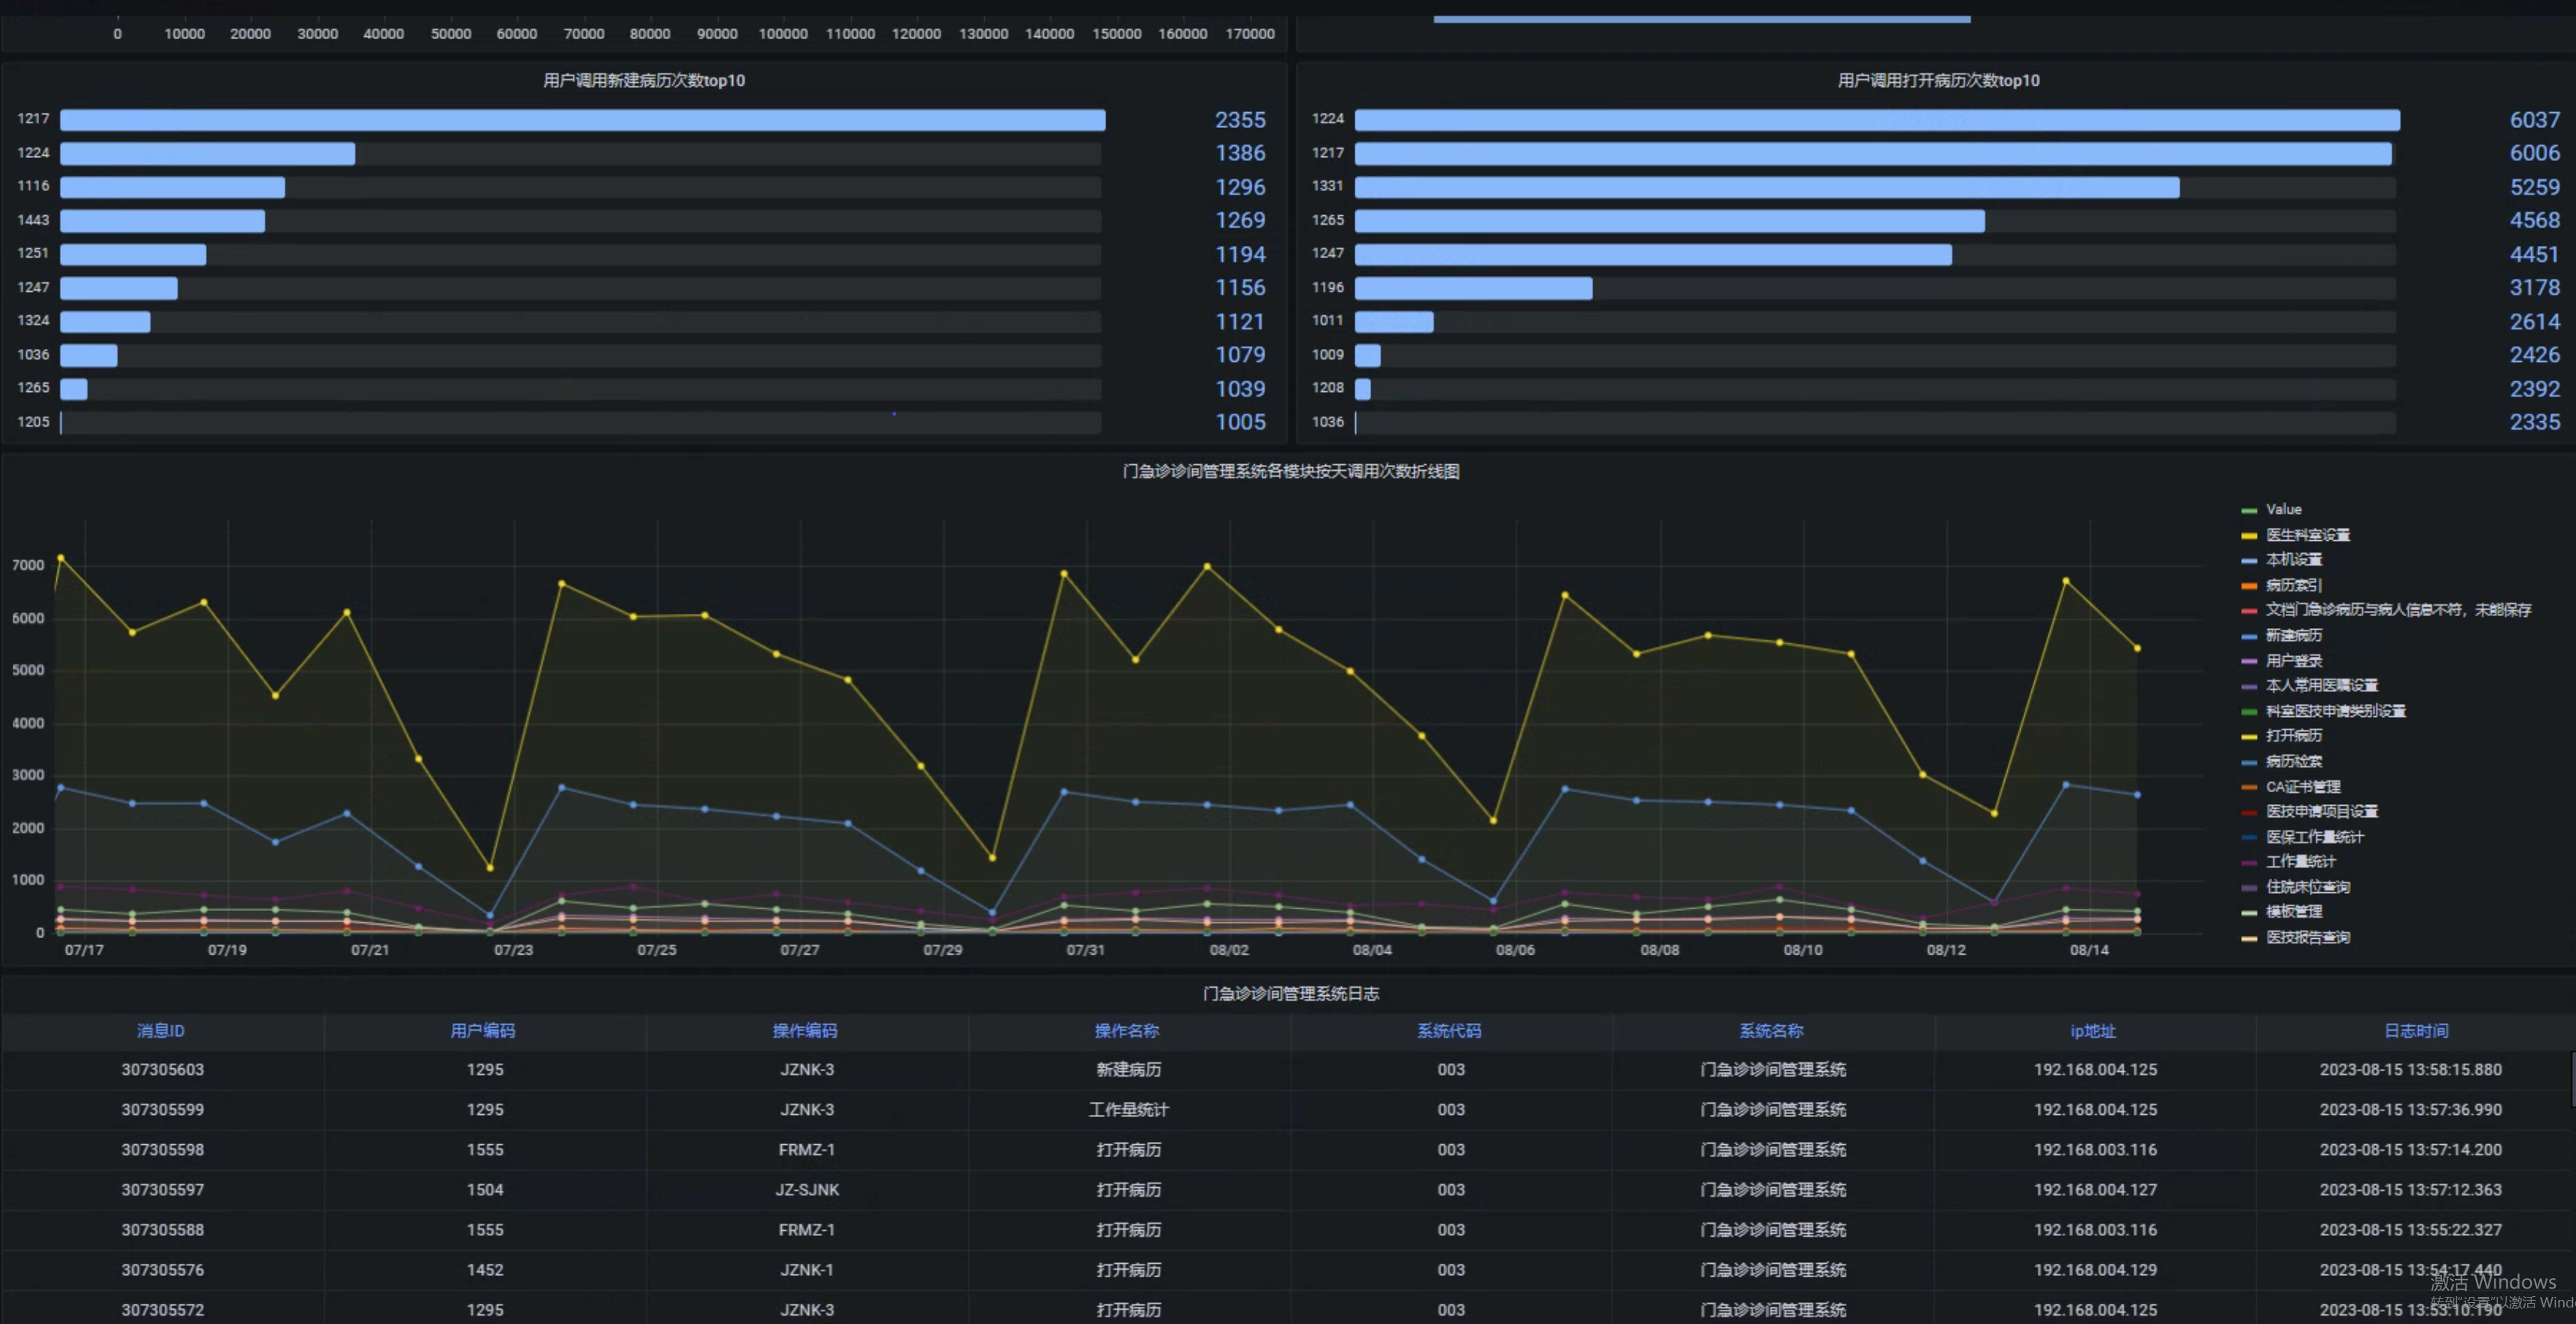Click IP address 192.168.004.127
2576x1324 pixels.
[x=2095, y=1190]
